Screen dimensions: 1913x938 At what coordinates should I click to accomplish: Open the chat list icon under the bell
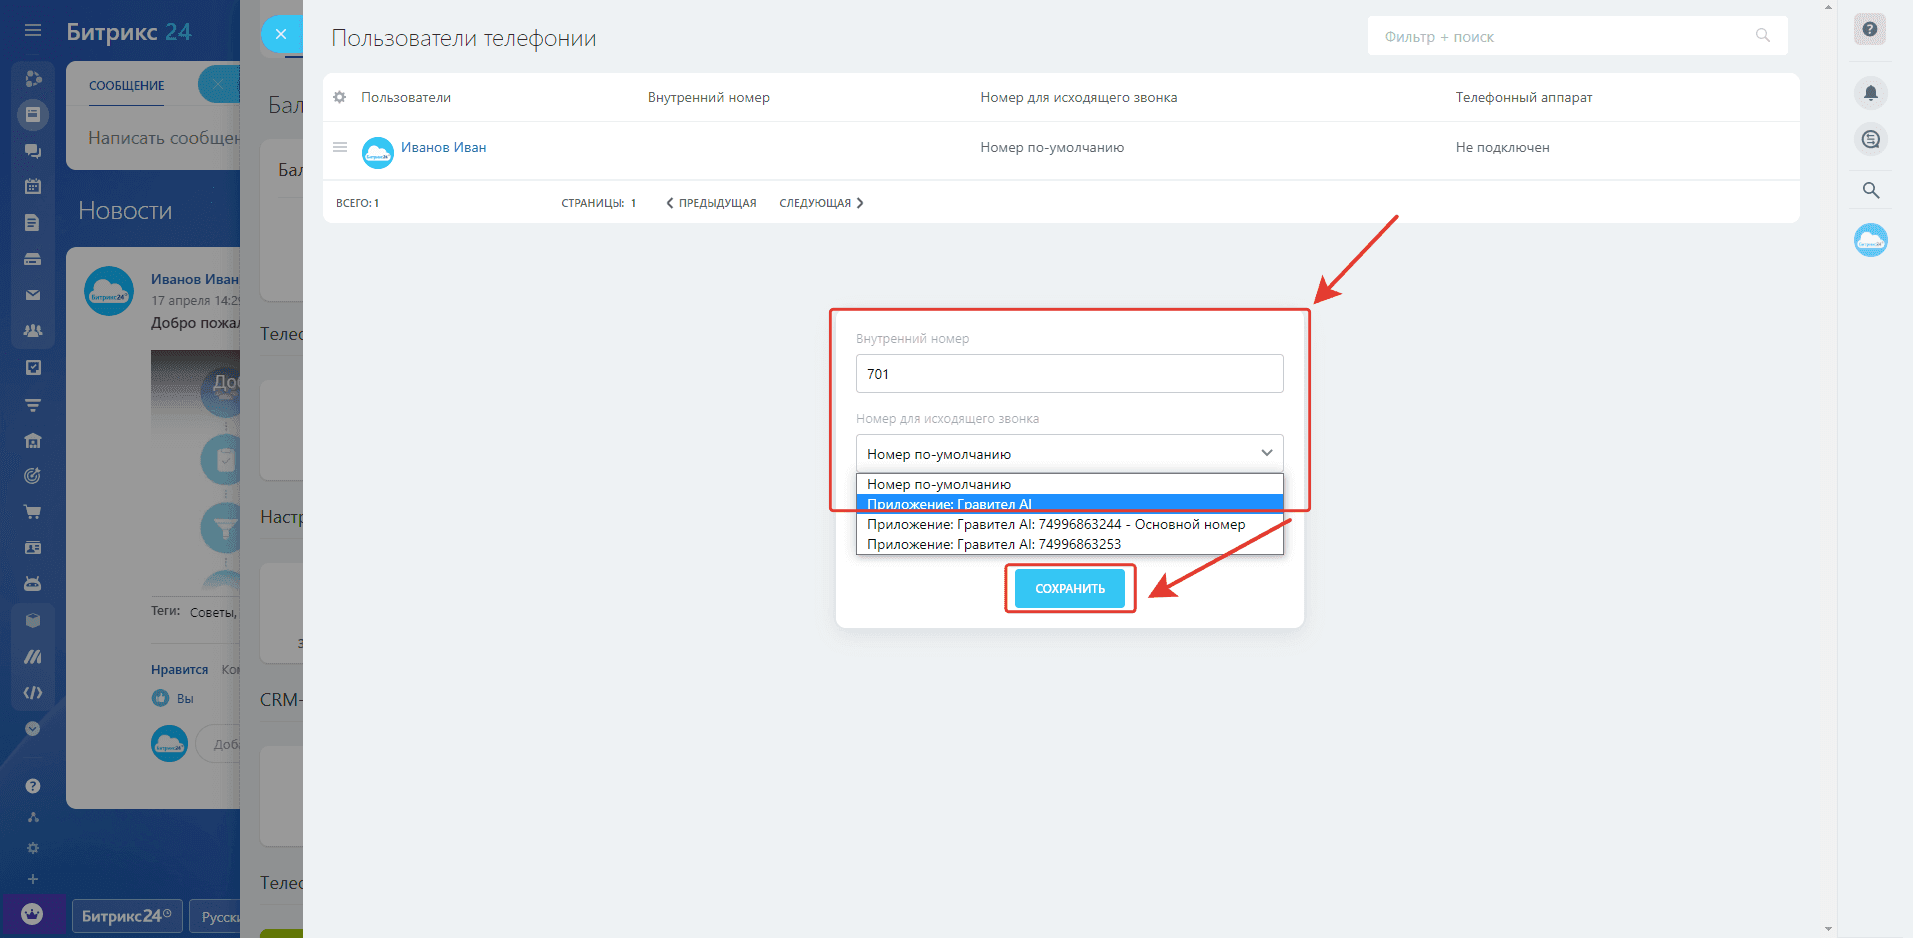coord(1870,140)
